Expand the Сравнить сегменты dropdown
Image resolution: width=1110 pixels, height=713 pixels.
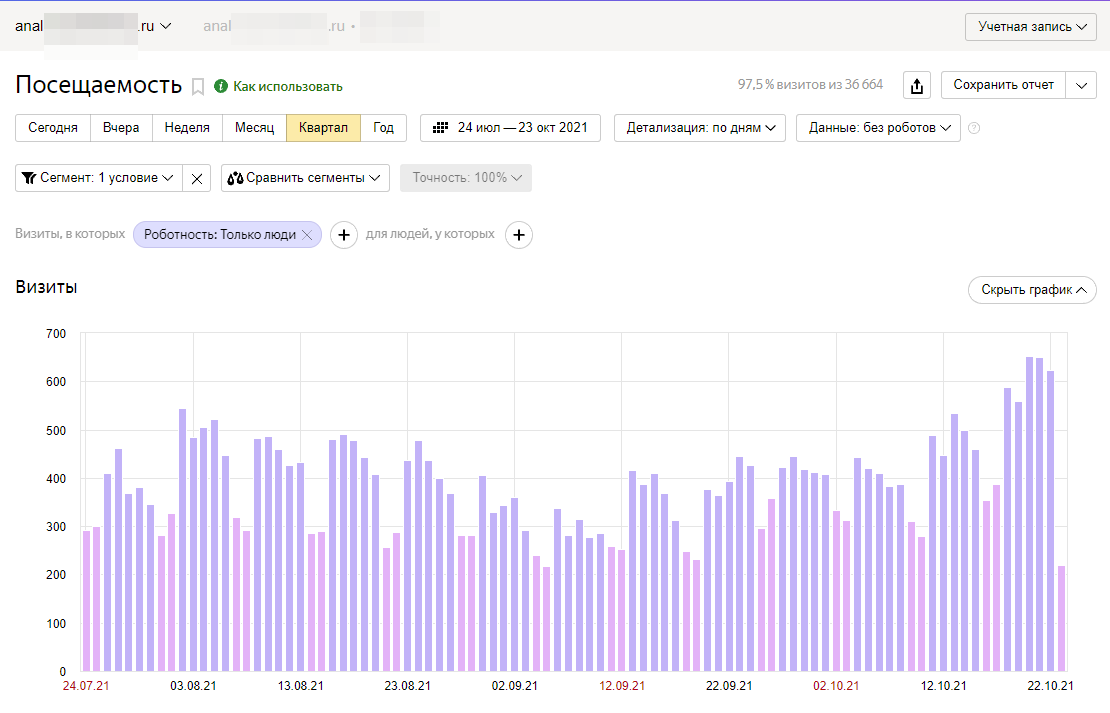point(304,178)
